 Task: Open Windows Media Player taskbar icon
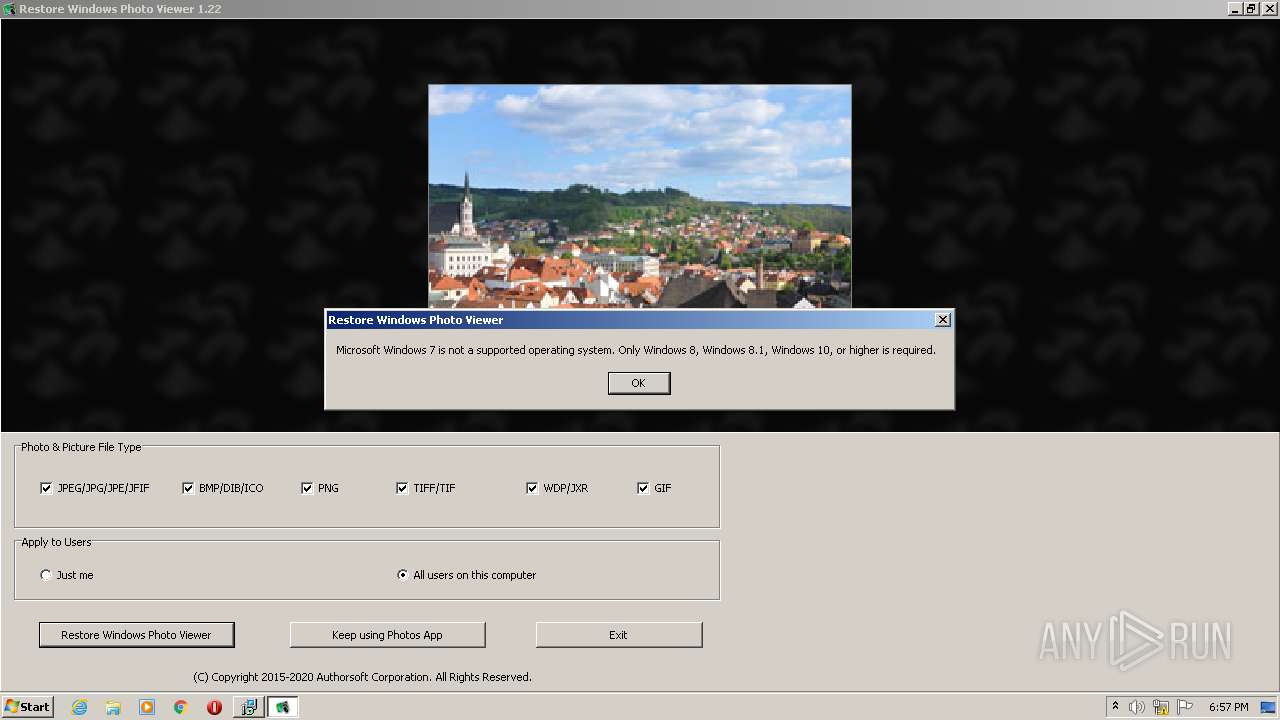pyautogui.click(x=147, y=707)
